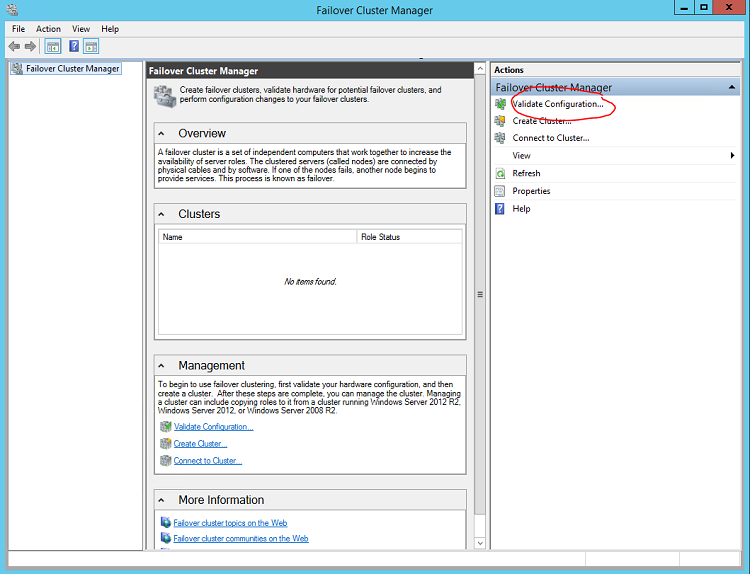Click the scroll down arrow of center pane
The width and height of the screenshot is (750, 574).
pos(480,543)
